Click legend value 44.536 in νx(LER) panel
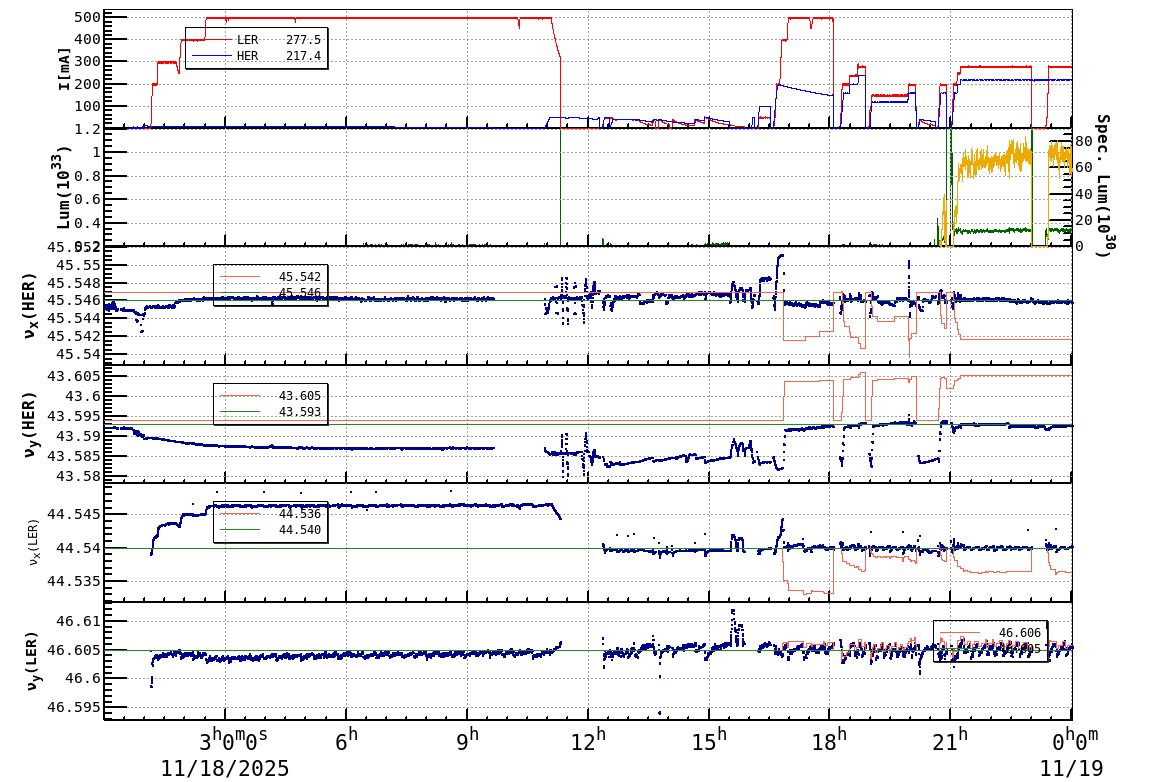Image resolution: width=1154 pixels, height=782 pixels. pos(300,513)
